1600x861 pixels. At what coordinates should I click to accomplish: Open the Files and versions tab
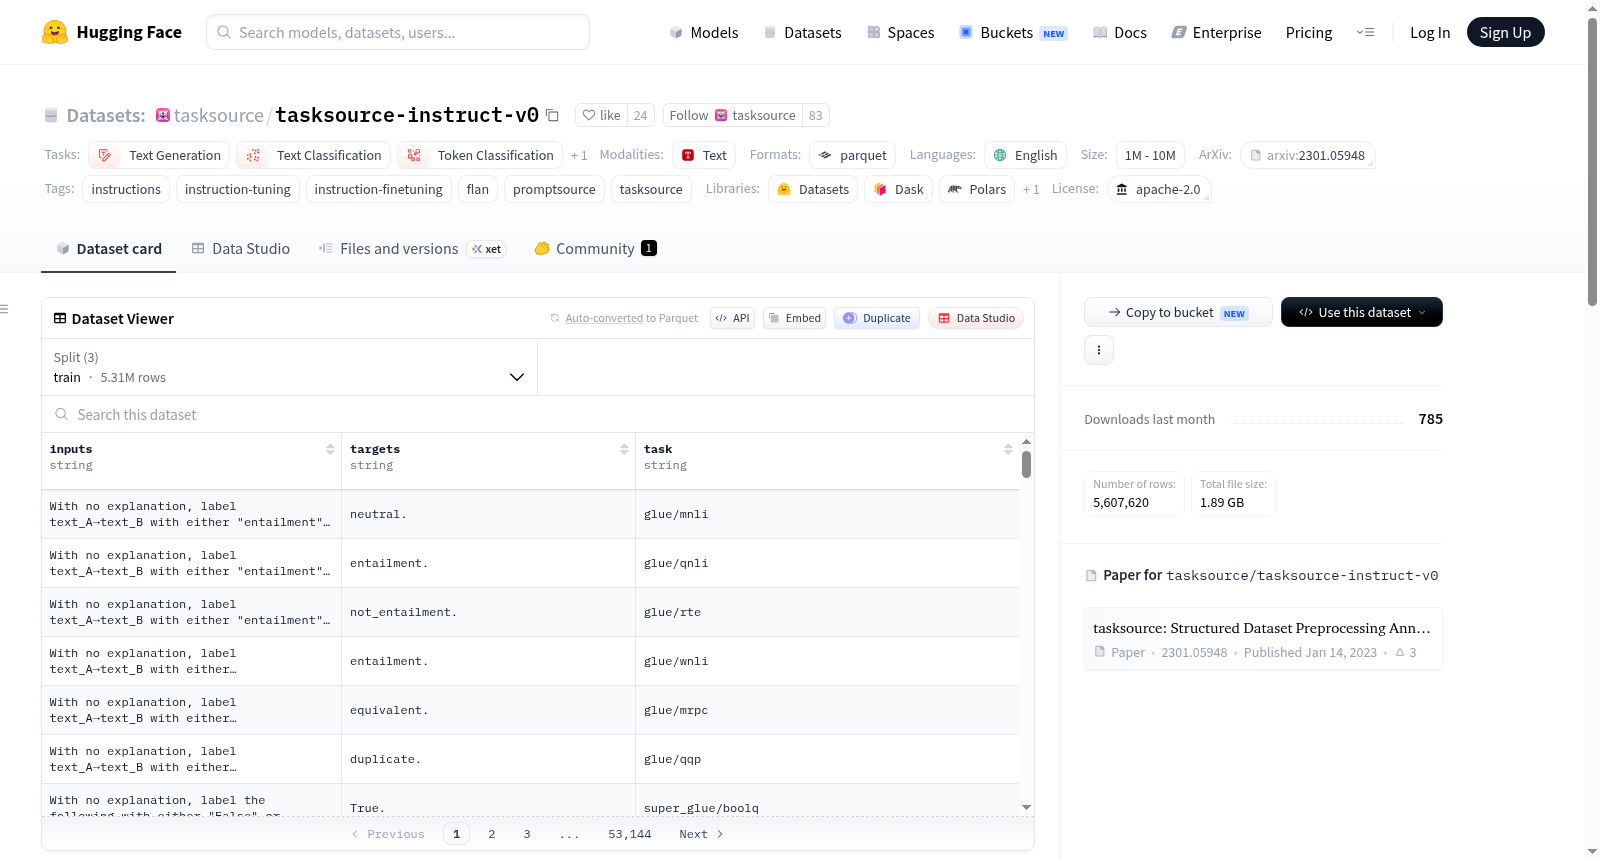click(412, 248)
